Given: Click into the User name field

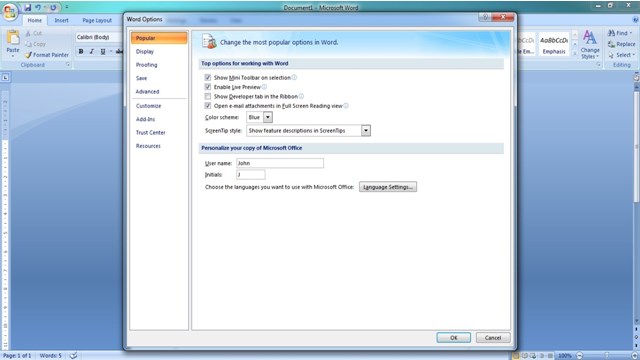Looking at the screenshot, I should (280, 163).
